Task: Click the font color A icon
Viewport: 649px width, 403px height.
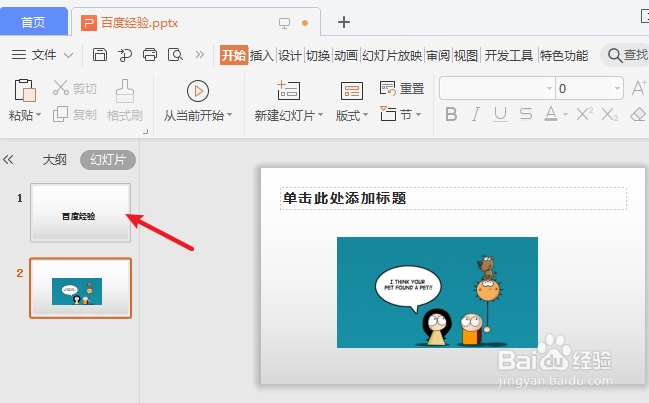Action: point(550,114)
